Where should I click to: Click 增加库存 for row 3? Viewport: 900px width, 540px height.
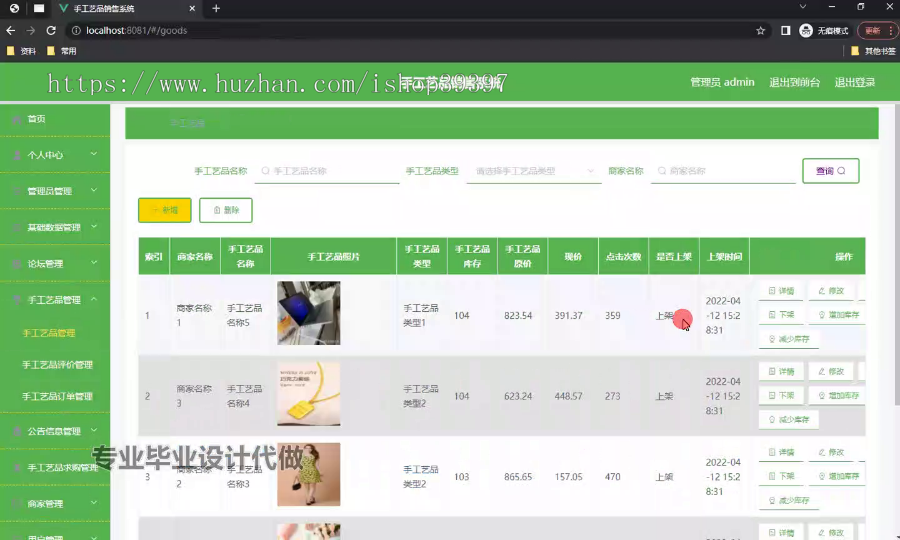(x=839, y=476)
